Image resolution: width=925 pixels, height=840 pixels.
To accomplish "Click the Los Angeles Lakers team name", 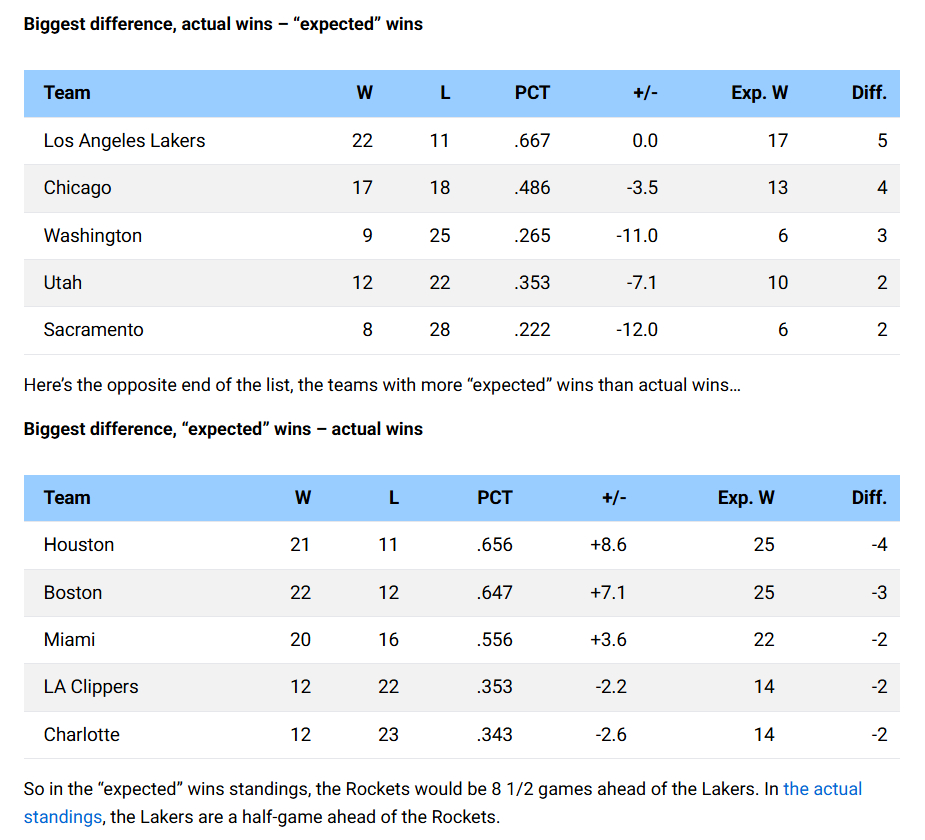I will click(124, 141).
